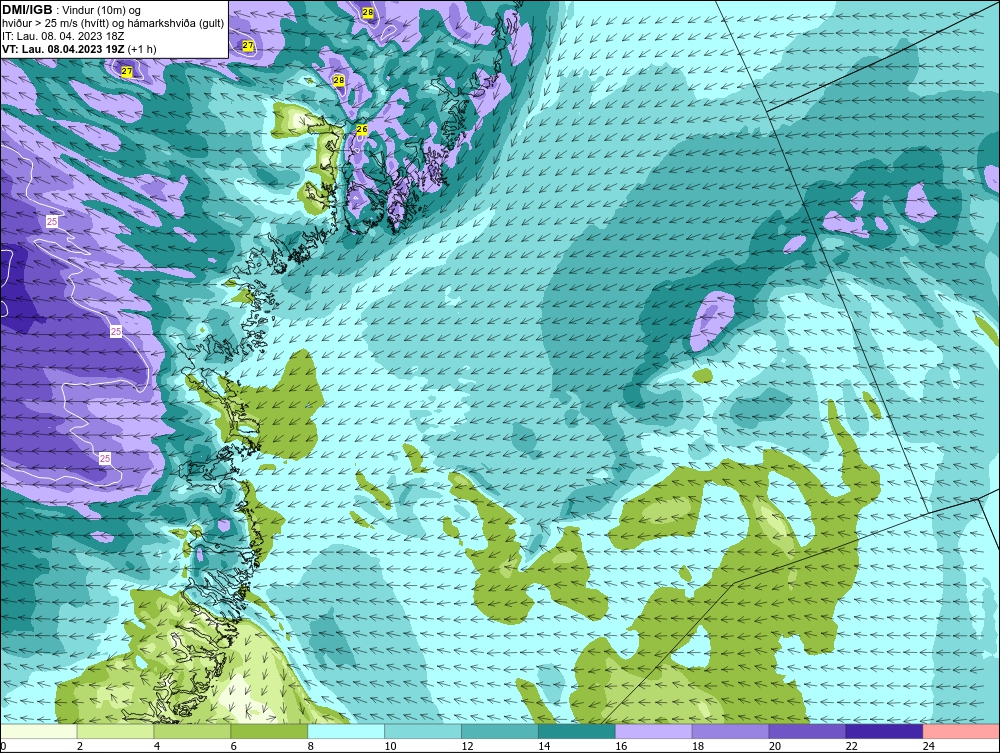Image resolution: width=1000 pixels, height=753 pixels.
Task: Pick the 20–22 m/s violet legend swatch
Action: click(807, 731)
